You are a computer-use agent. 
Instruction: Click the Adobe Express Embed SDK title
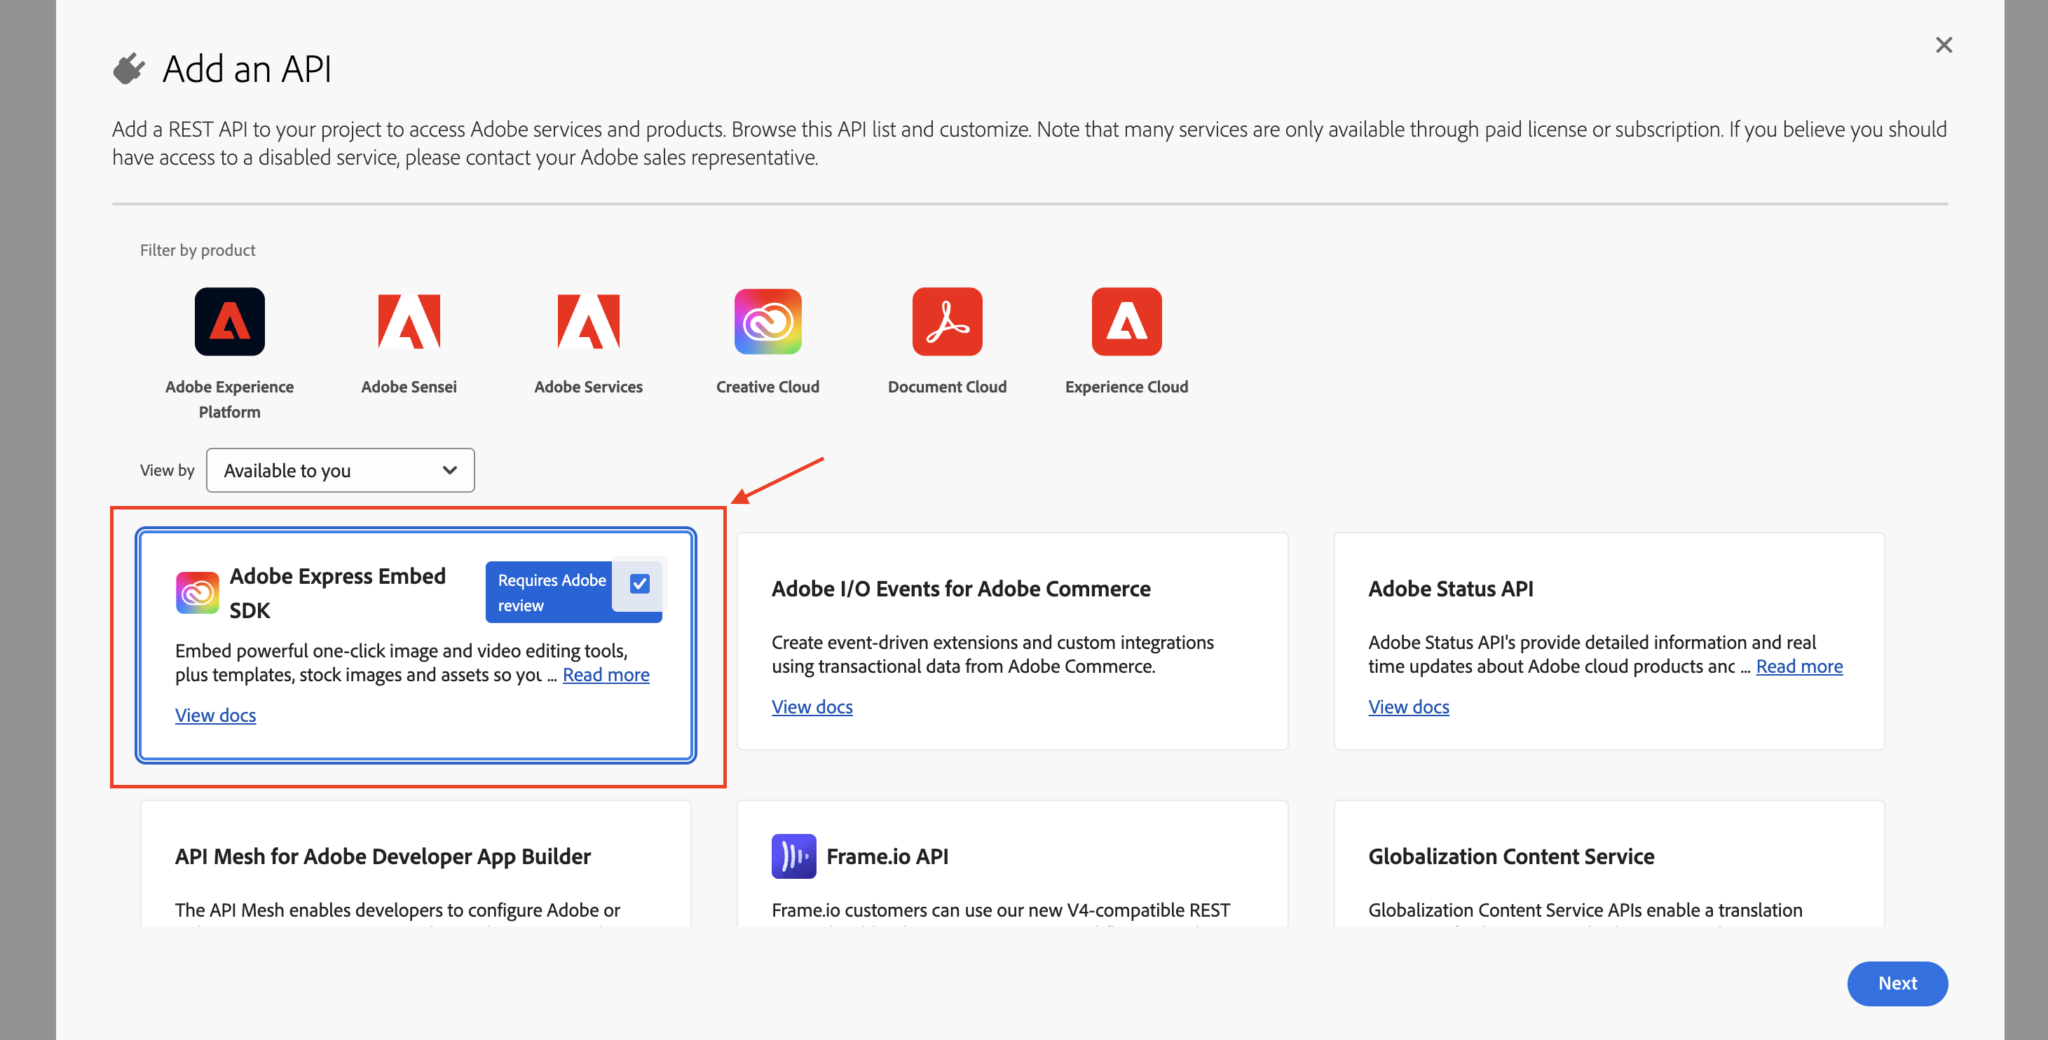pyautogui.click(x=337, y=593)
